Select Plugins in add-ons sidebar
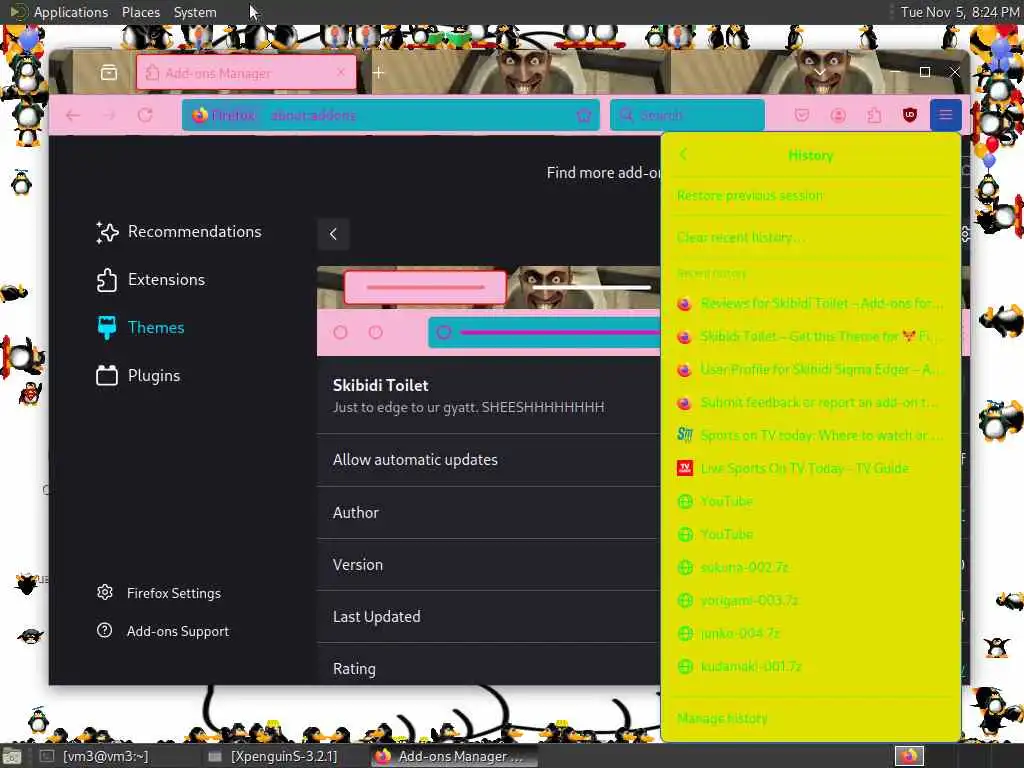 click(138, 376)
